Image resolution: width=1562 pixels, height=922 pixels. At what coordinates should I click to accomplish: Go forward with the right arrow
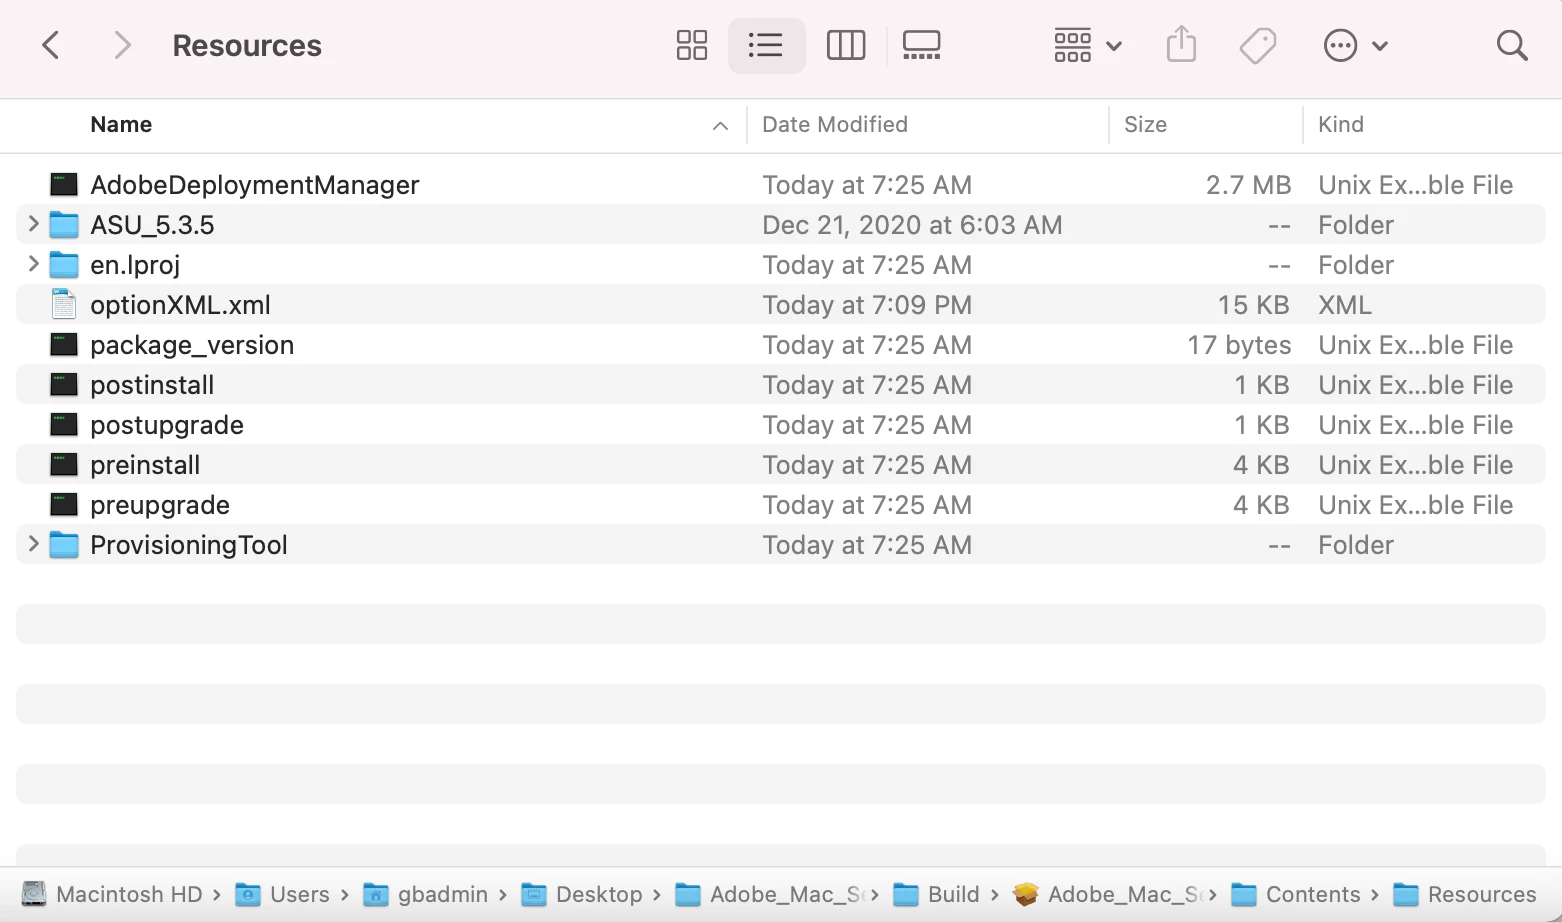coord(122,45)
